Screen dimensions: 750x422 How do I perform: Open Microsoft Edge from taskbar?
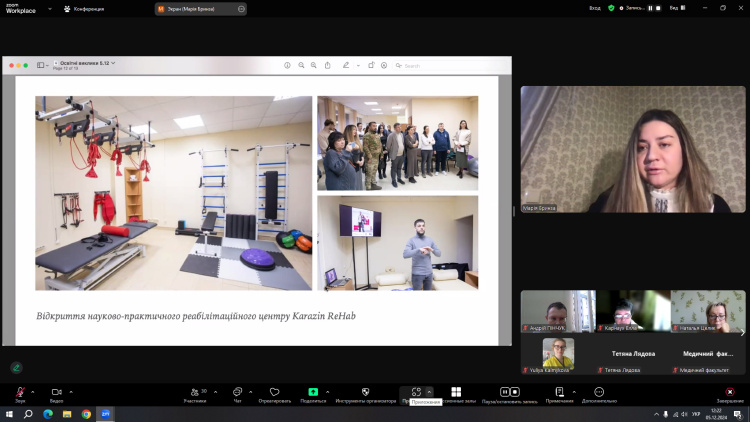[48, 414]
